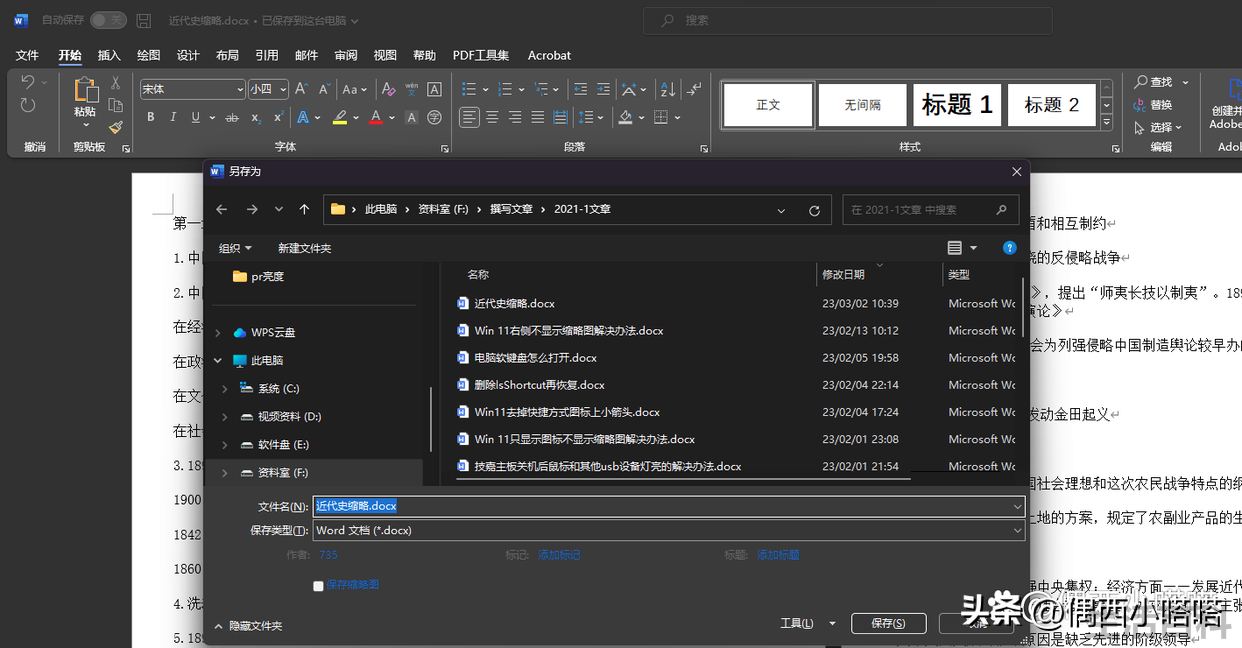Click Numbering list icon
The height and width of the screenshot is (648, 1242).
[505, 89]
